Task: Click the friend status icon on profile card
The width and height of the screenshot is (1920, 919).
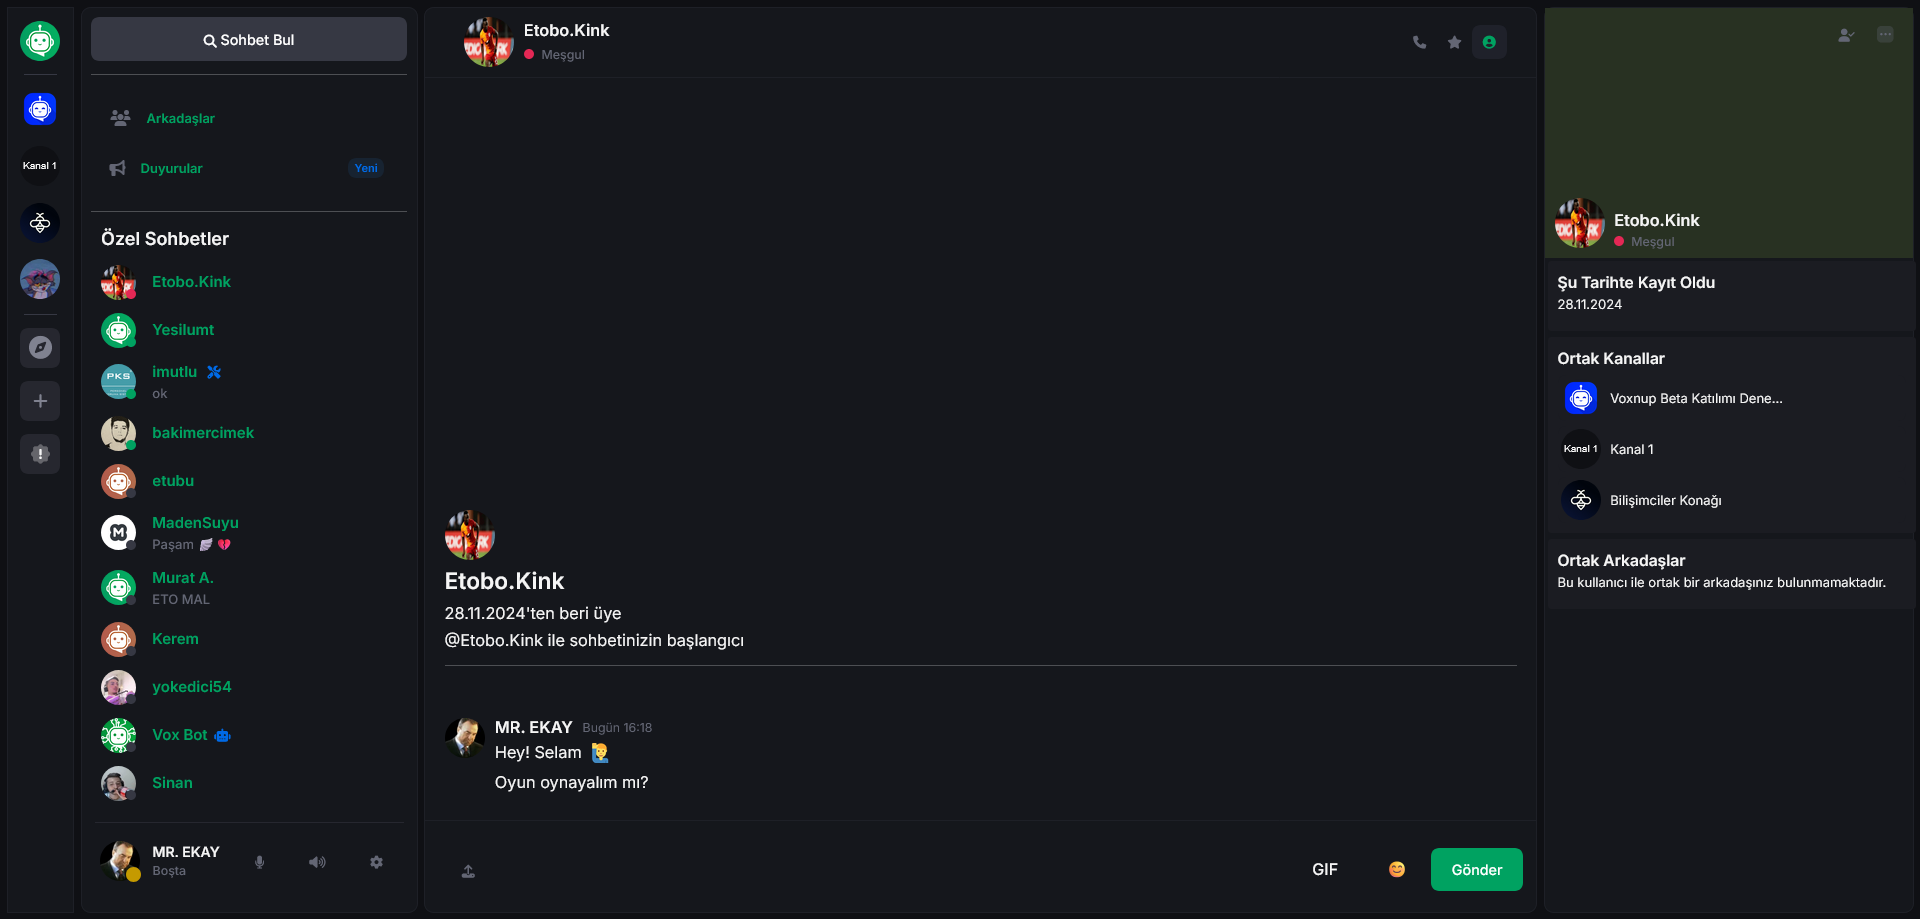Action: click(x=1846, y=35)
